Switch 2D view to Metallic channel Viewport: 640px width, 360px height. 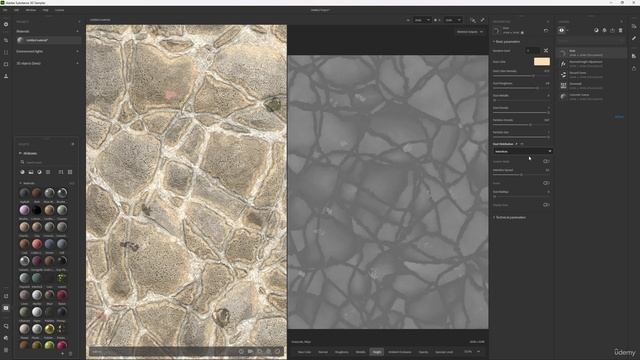tap(360, 352)
